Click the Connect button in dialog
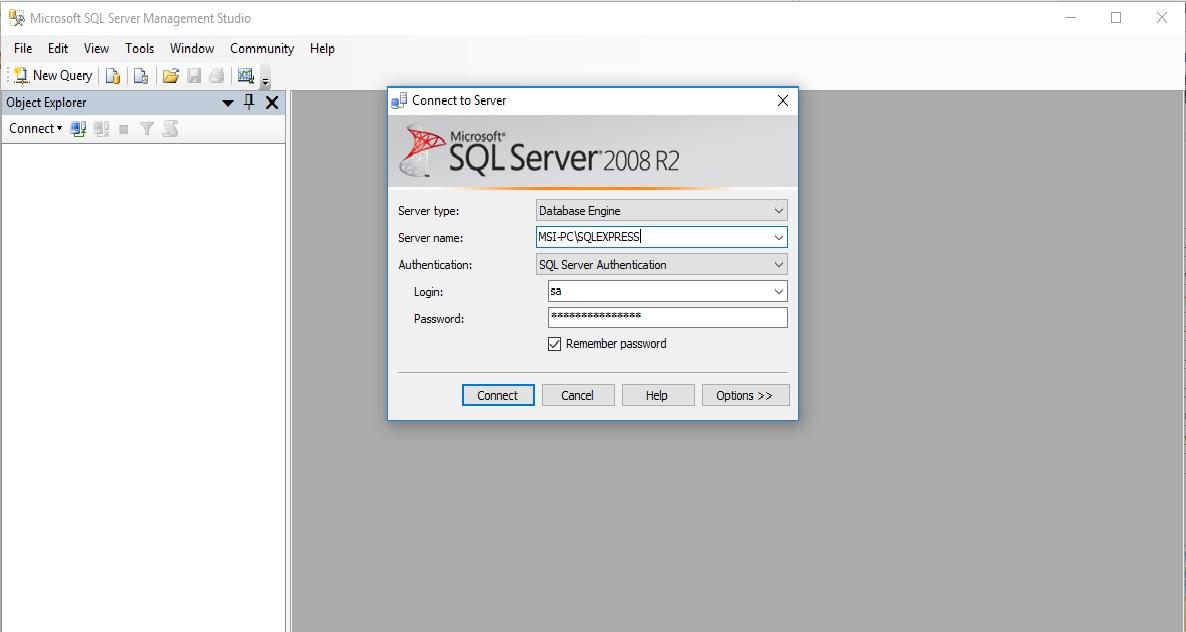 498,395
